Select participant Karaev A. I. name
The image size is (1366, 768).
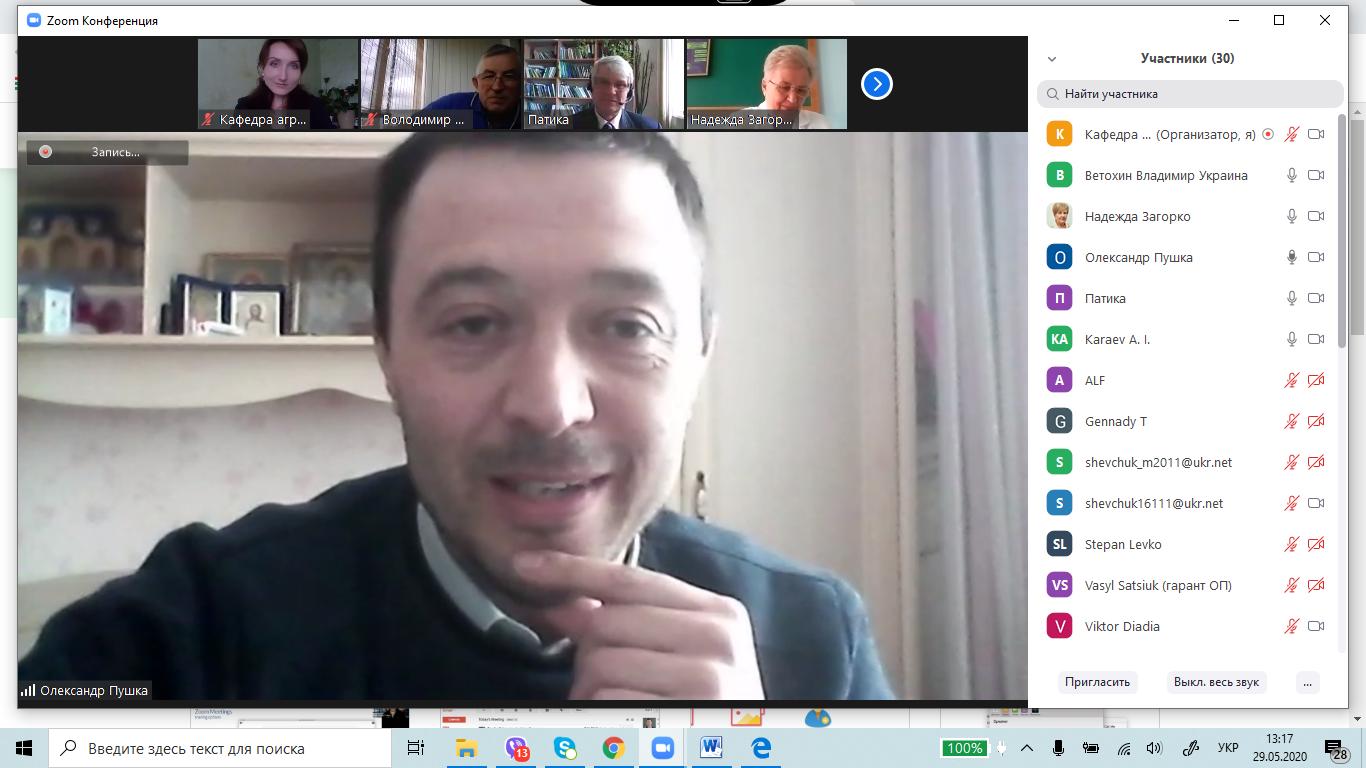(x=1117, y=339)
